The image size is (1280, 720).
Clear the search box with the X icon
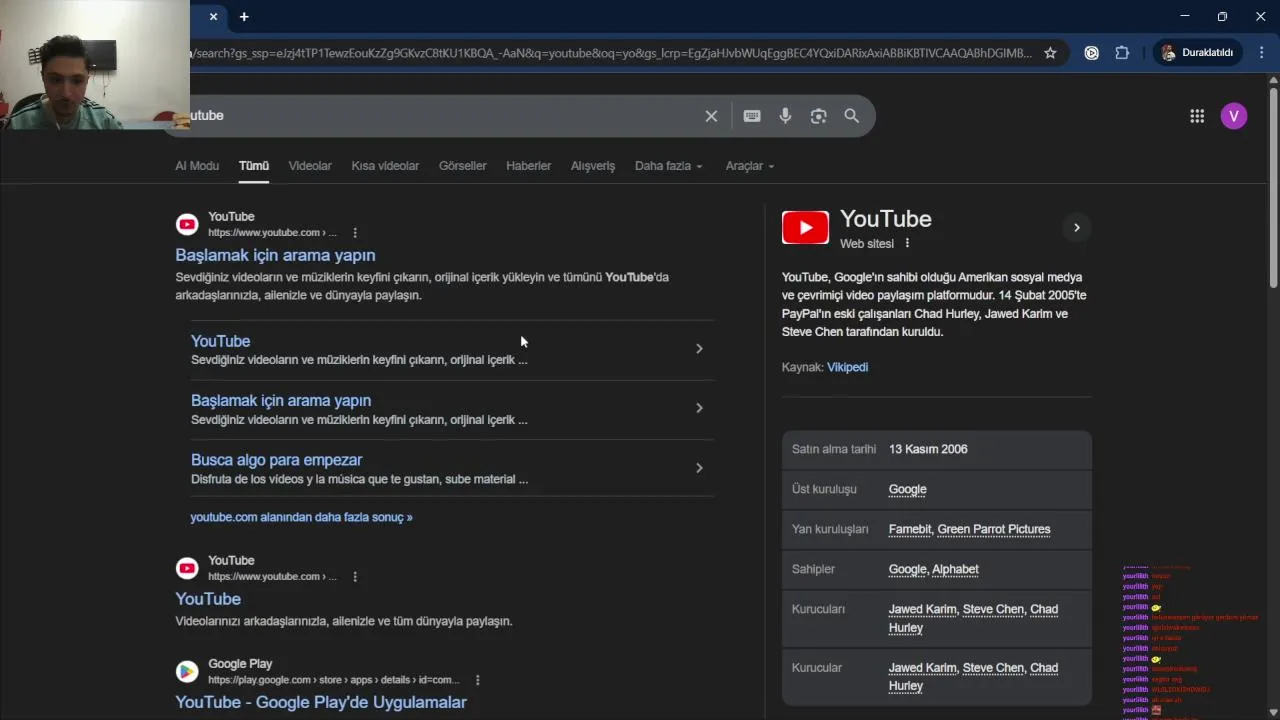pyautogui.click(x=711, y=116)
